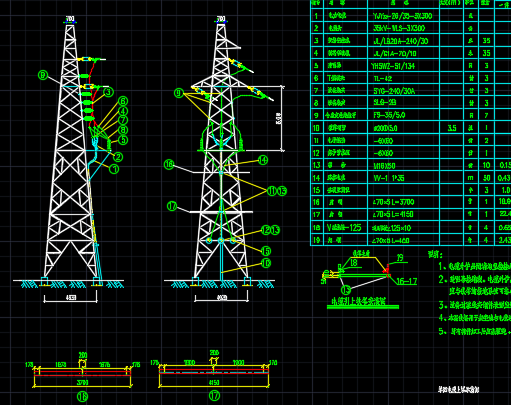Viewport: 511px width, 405px height.
Task: Select circled 17 label under bottom beam detail
Action: point(214,396)
